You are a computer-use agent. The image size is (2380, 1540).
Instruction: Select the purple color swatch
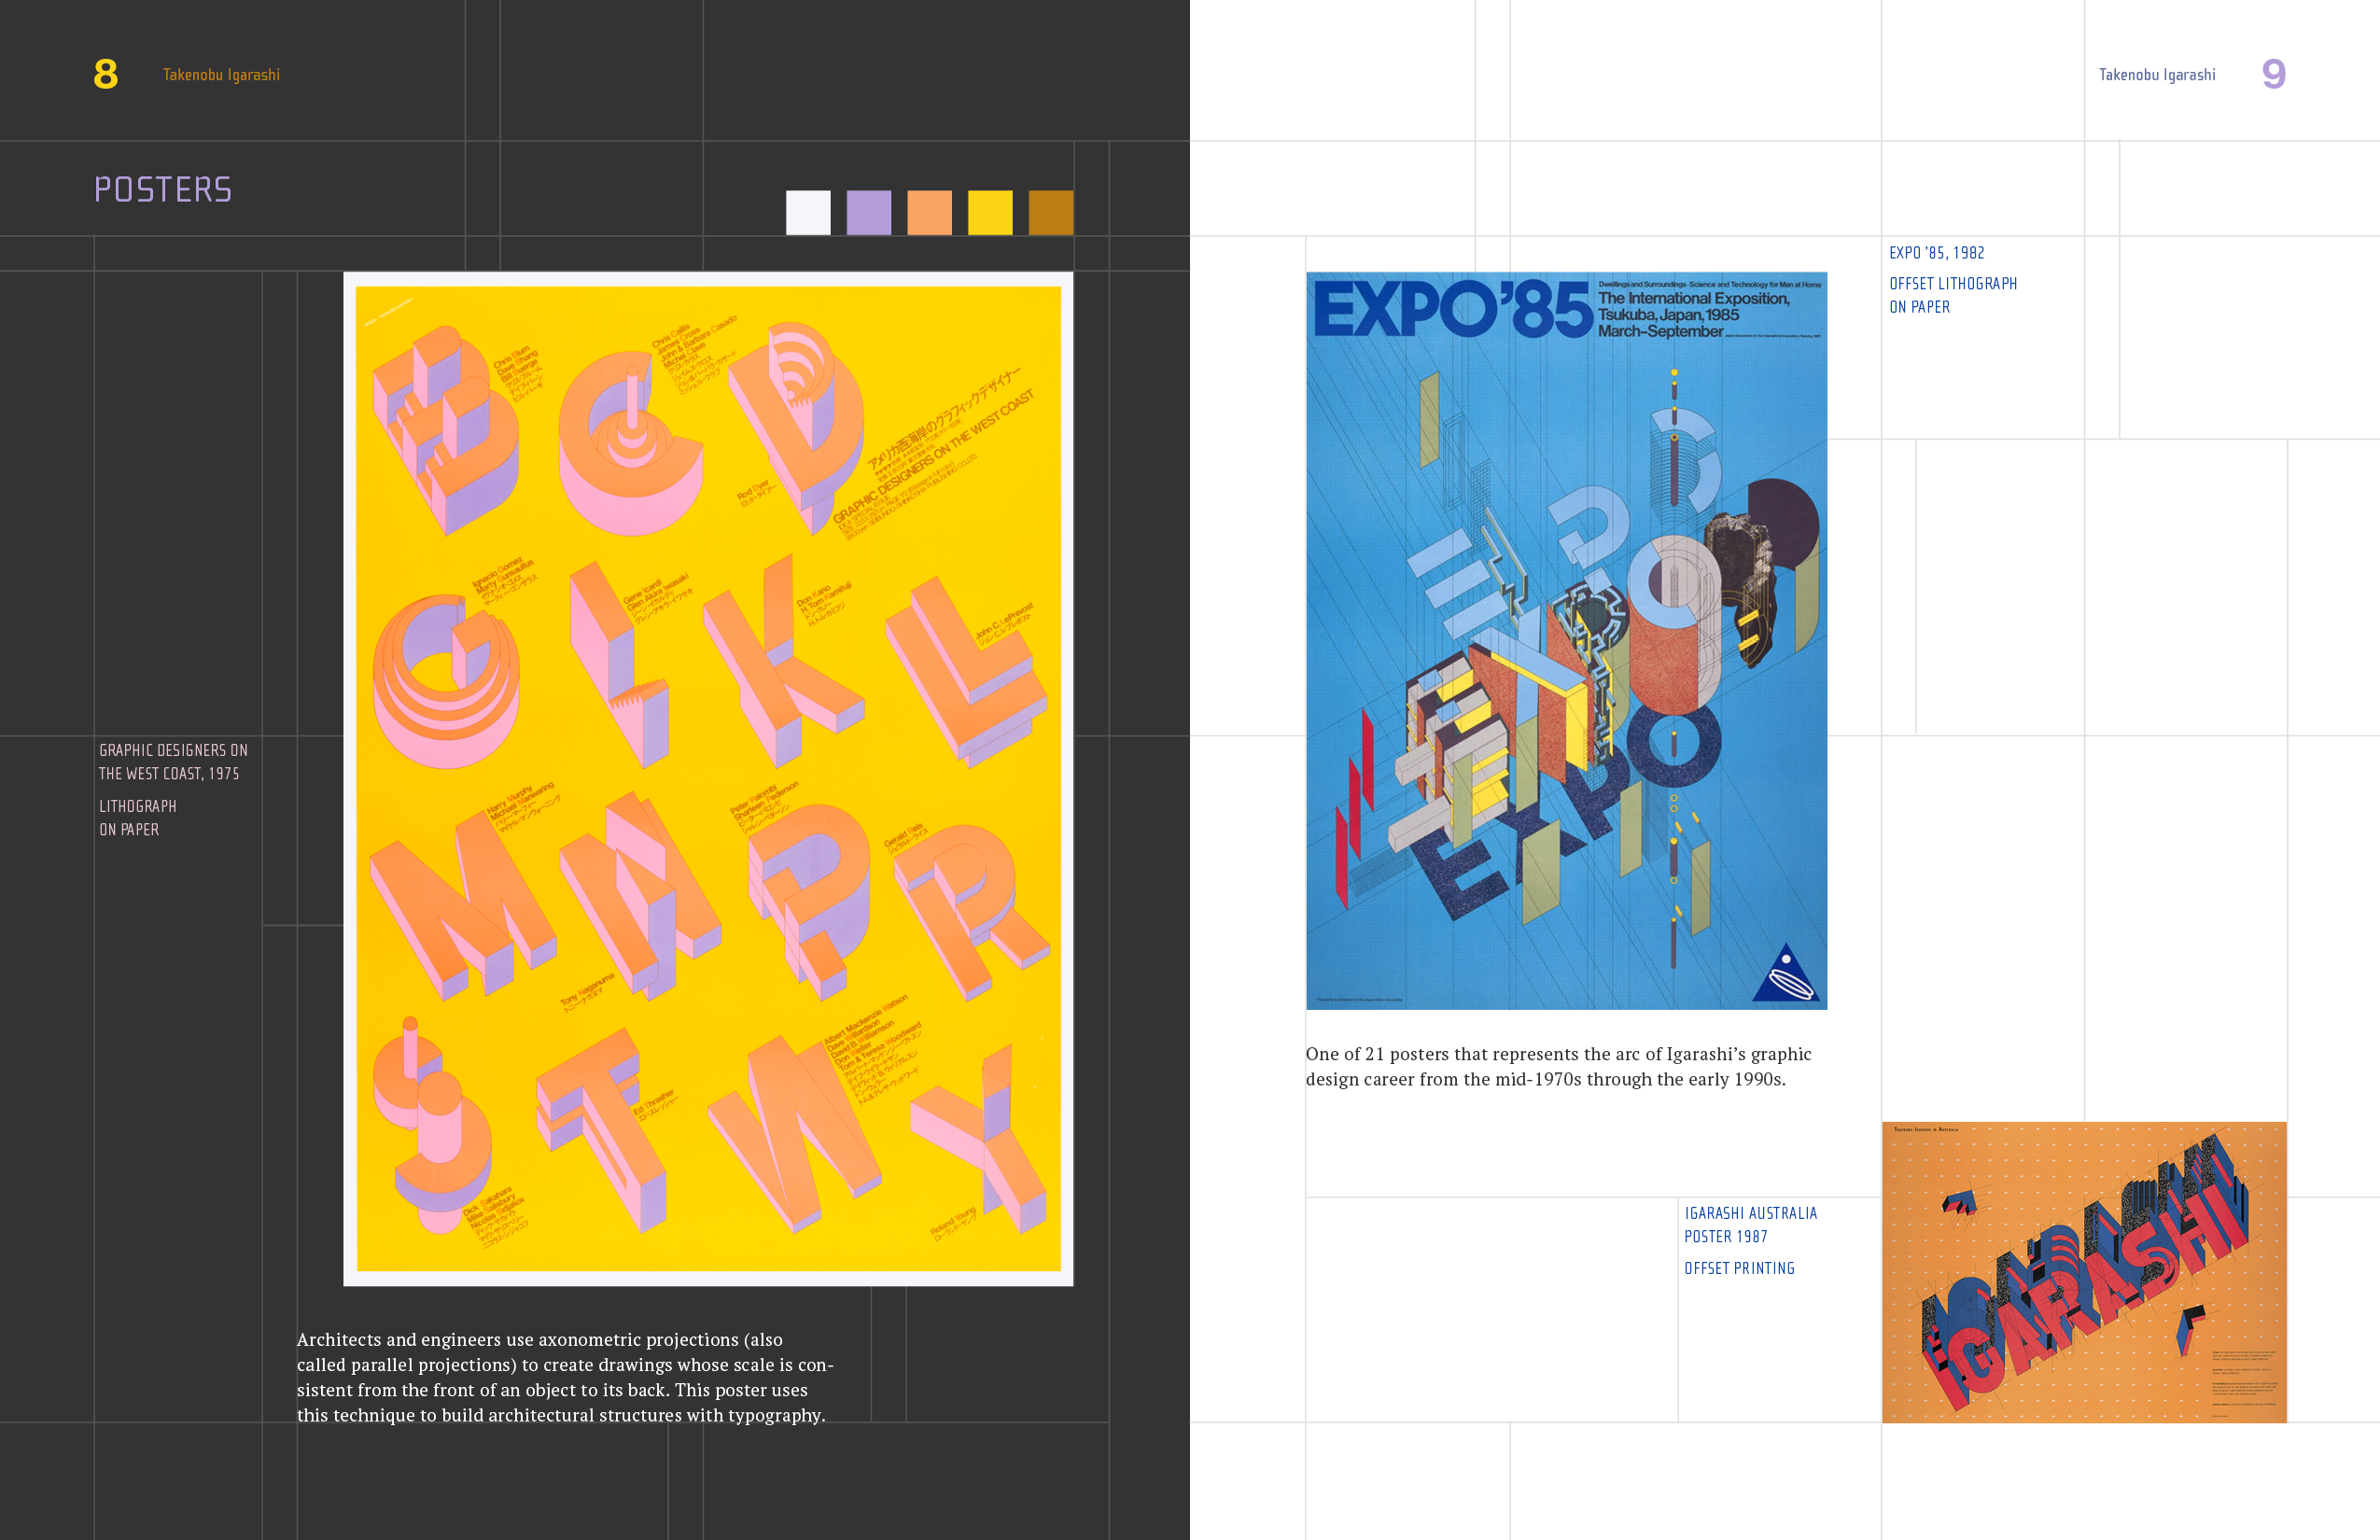pyautogui.click(x=867, y=211)
